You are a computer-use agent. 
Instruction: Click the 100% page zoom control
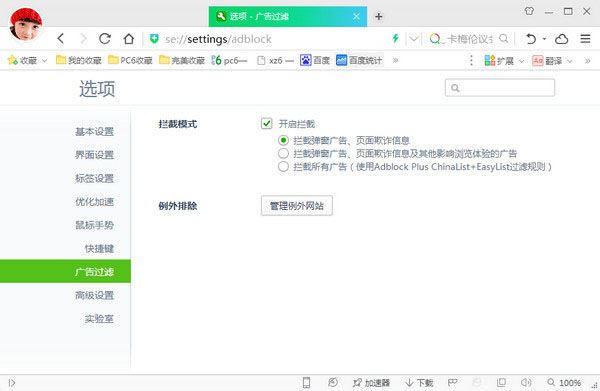click(564, 383)
